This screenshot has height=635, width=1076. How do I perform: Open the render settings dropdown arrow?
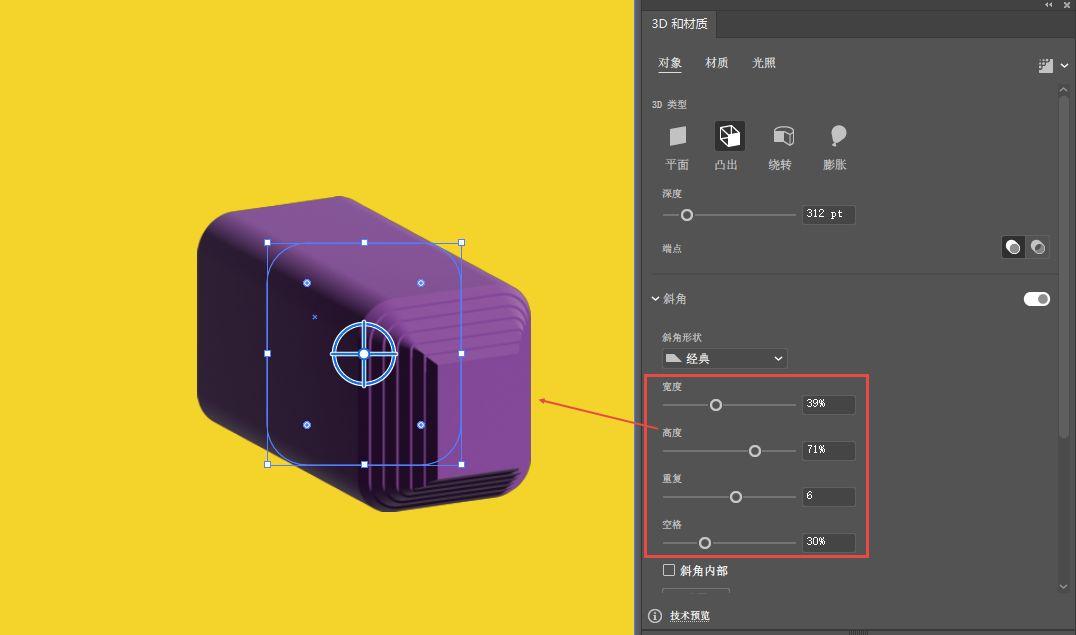pos(1064,66)
